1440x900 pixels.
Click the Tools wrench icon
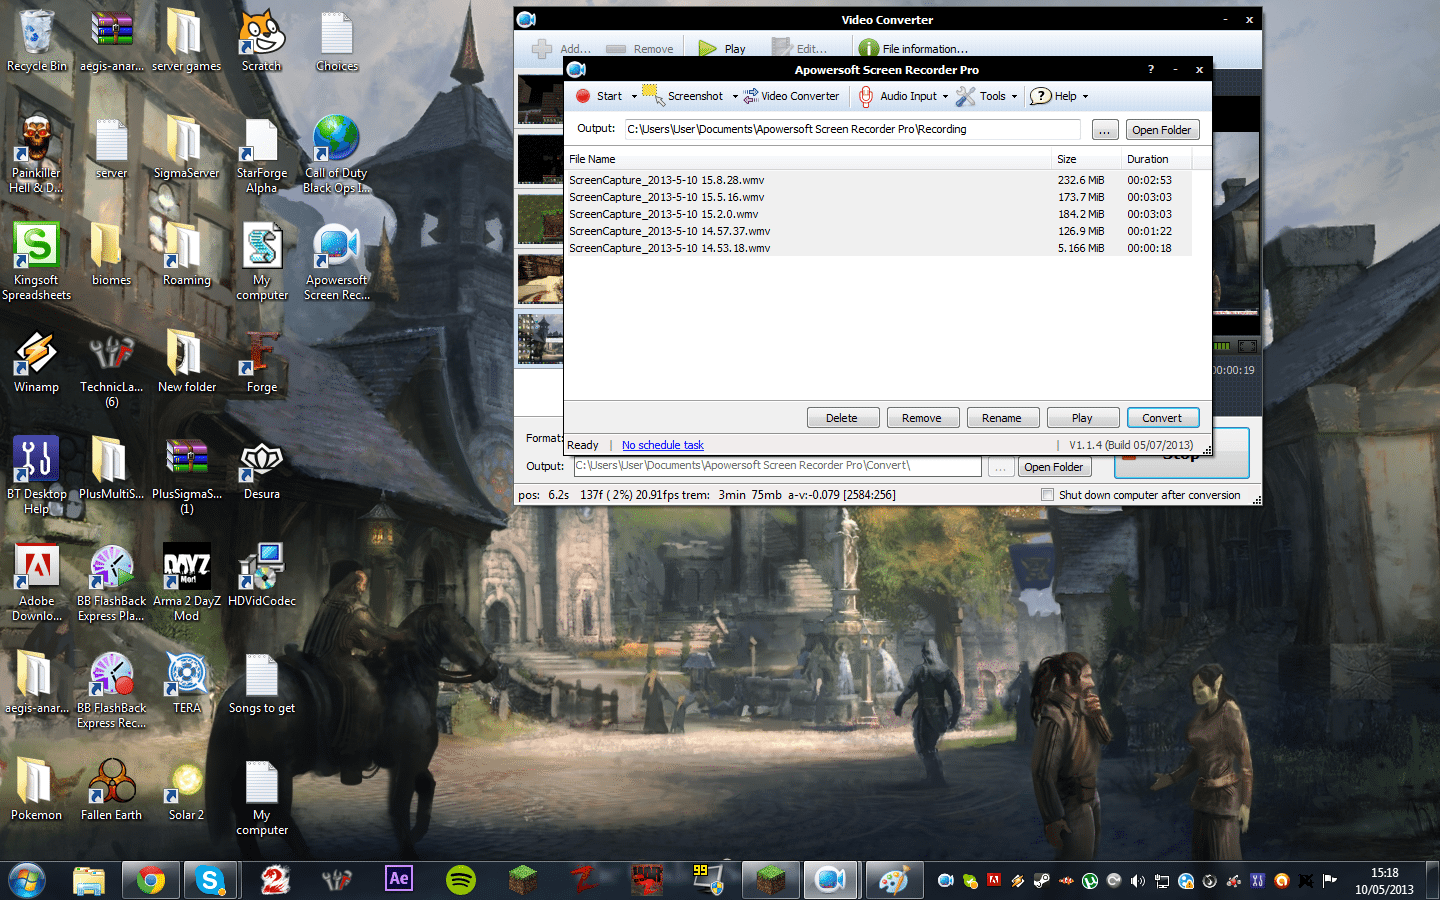[965, 96]
